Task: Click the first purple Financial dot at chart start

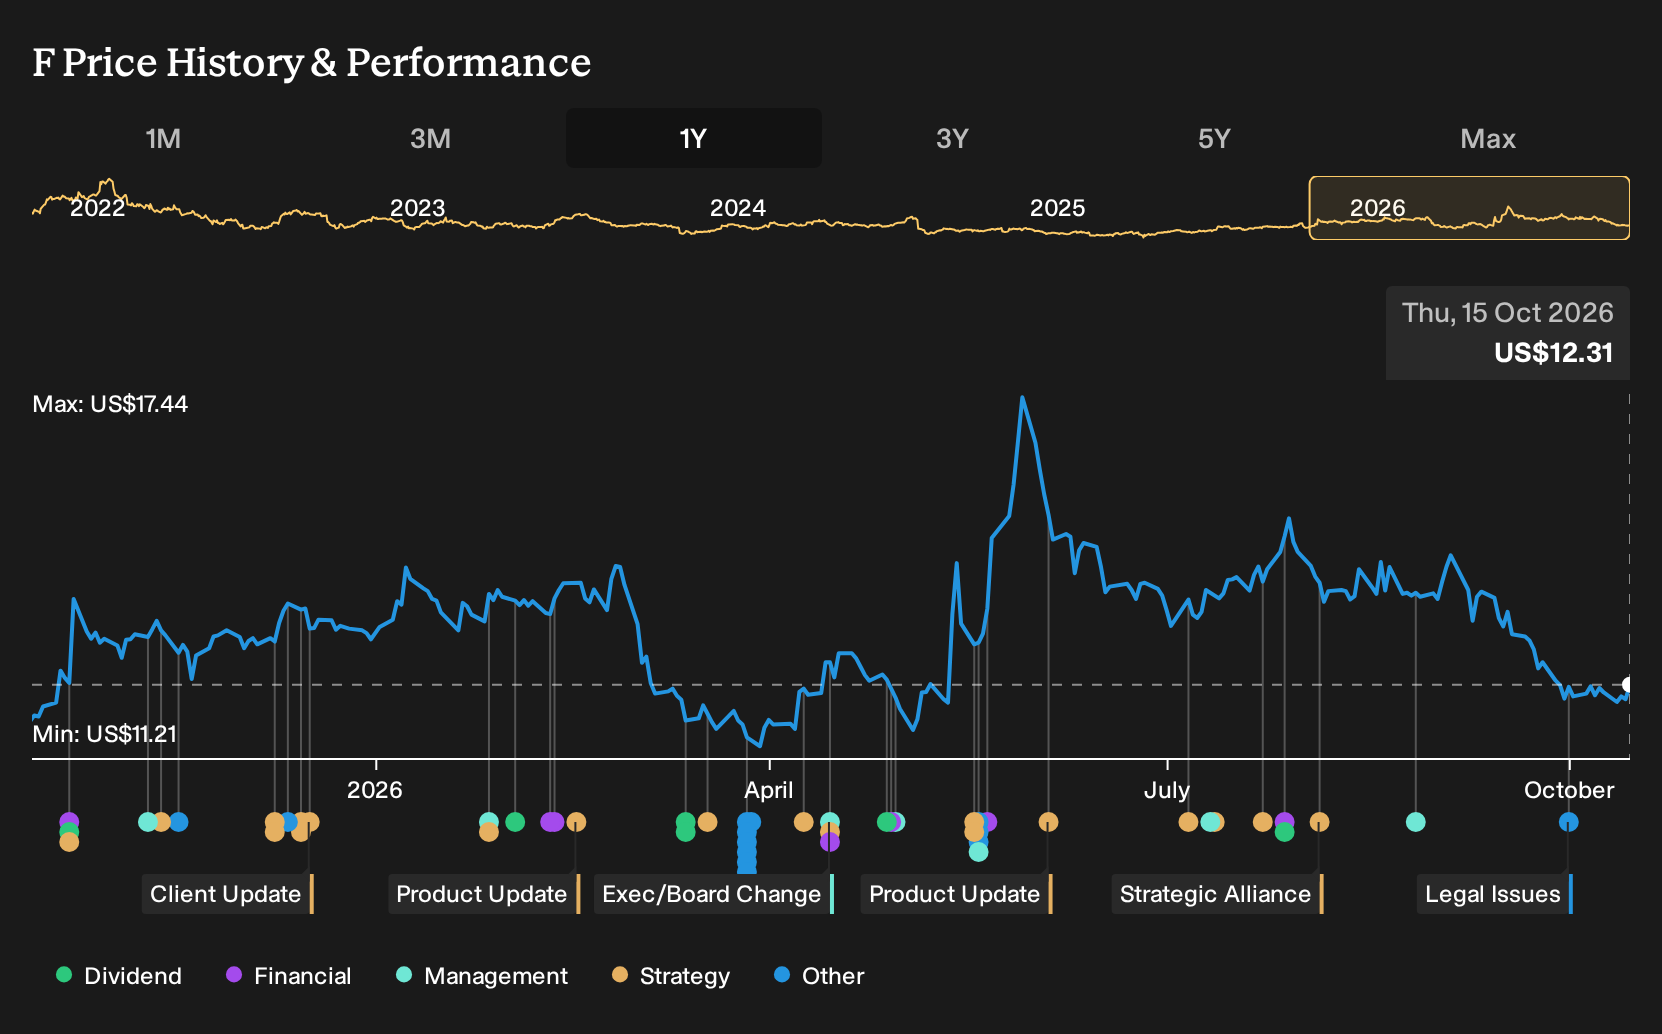Action: tap(69, 822)
